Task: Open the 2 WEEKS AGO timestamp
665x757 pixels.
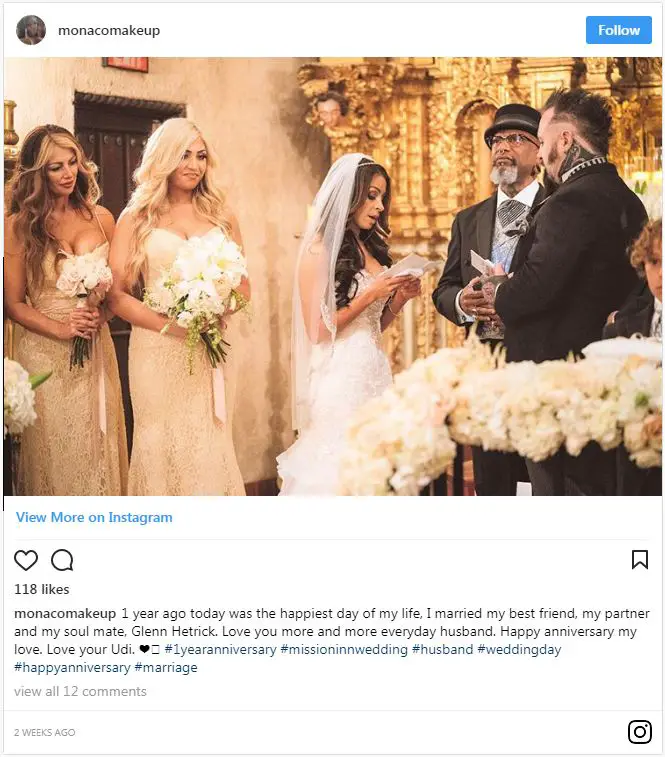Action: point(44,732)
